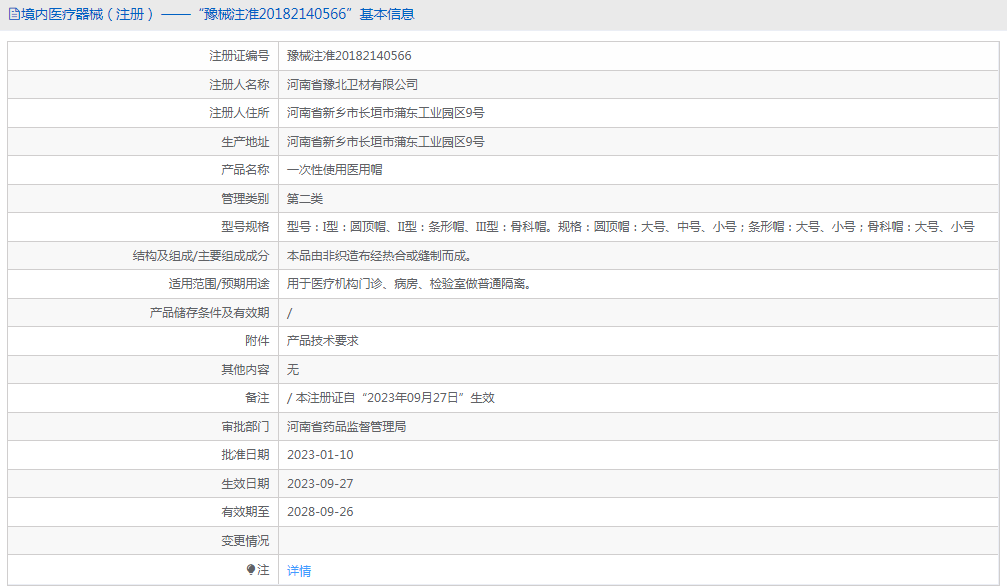Screen dimensions: 1007x586
Task: Select the slash value in 产品储存条件及有效期 row
Action: (290, 313)
